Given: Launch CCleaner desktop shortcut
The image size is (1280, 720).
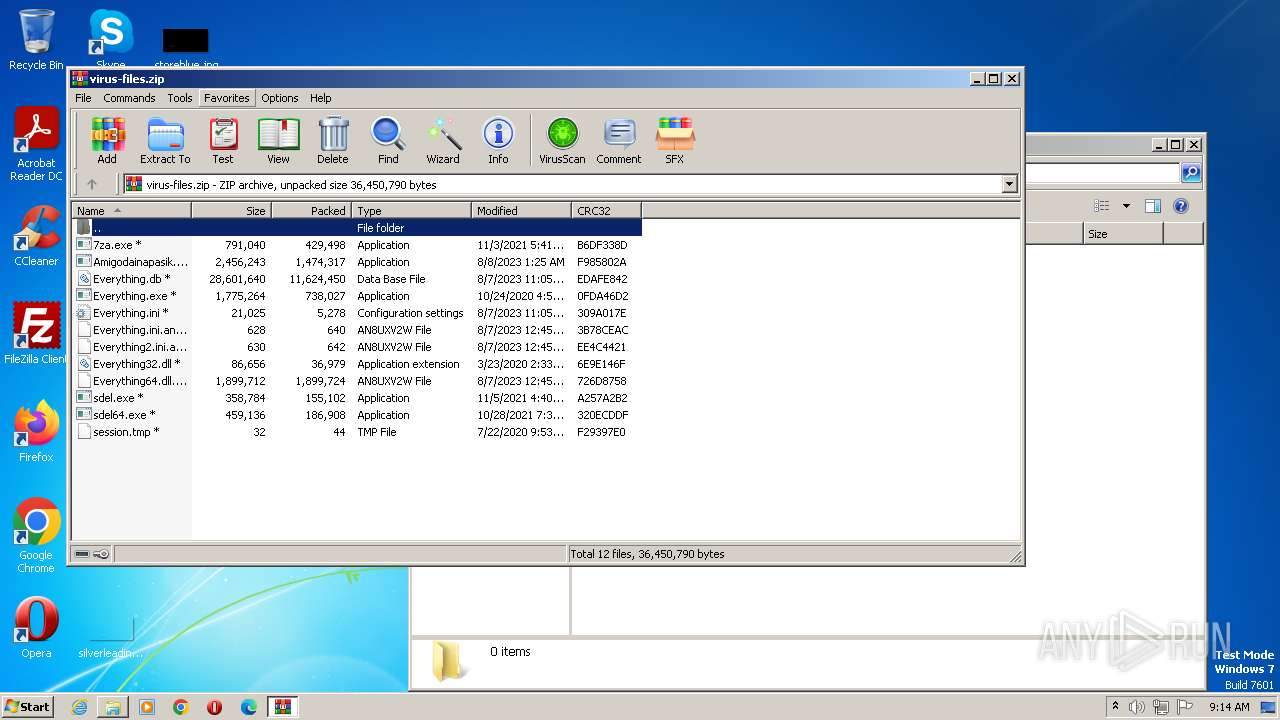Looking at the screenshot, I should 36,236.
